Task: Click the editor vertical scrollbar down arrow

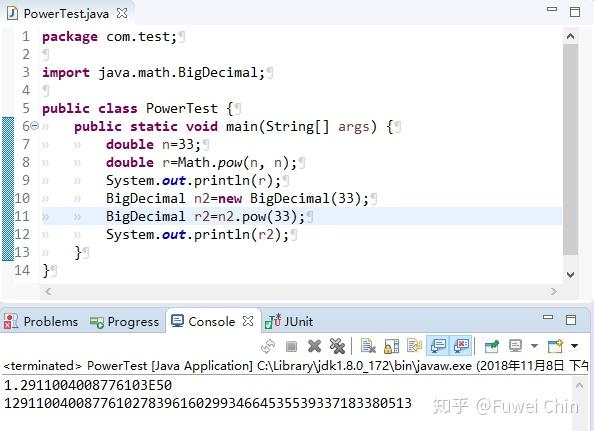Action: click(571, 275)
